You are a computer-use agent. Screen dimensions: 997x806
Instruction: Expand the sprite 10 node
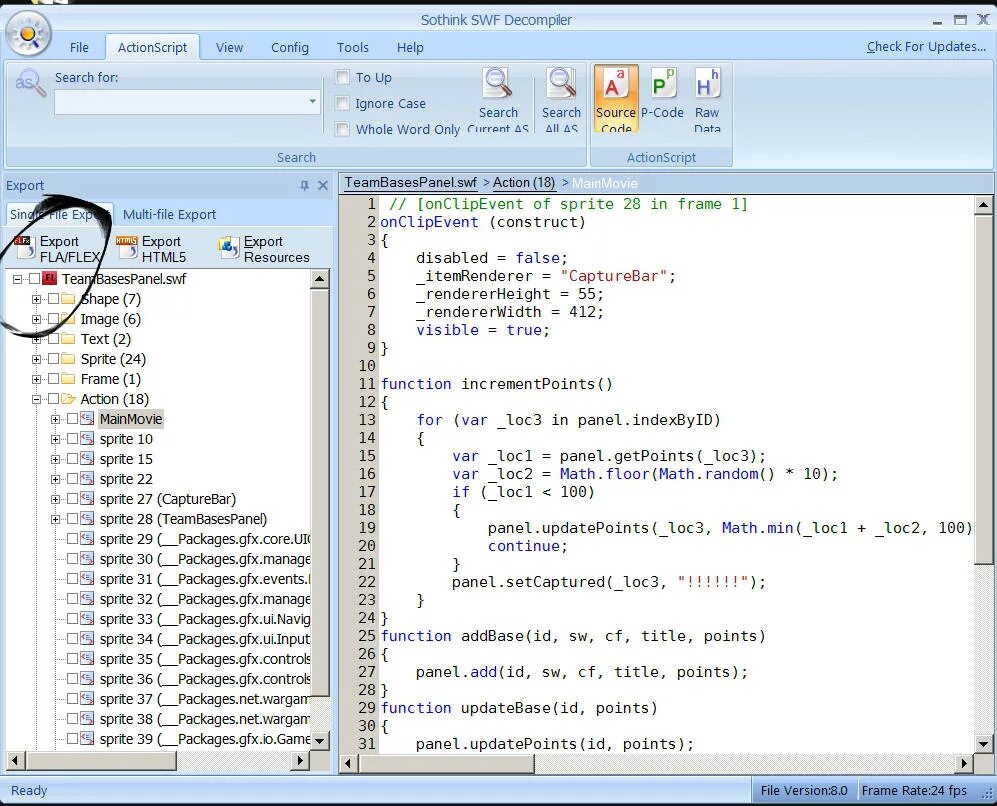coord(55,439)
